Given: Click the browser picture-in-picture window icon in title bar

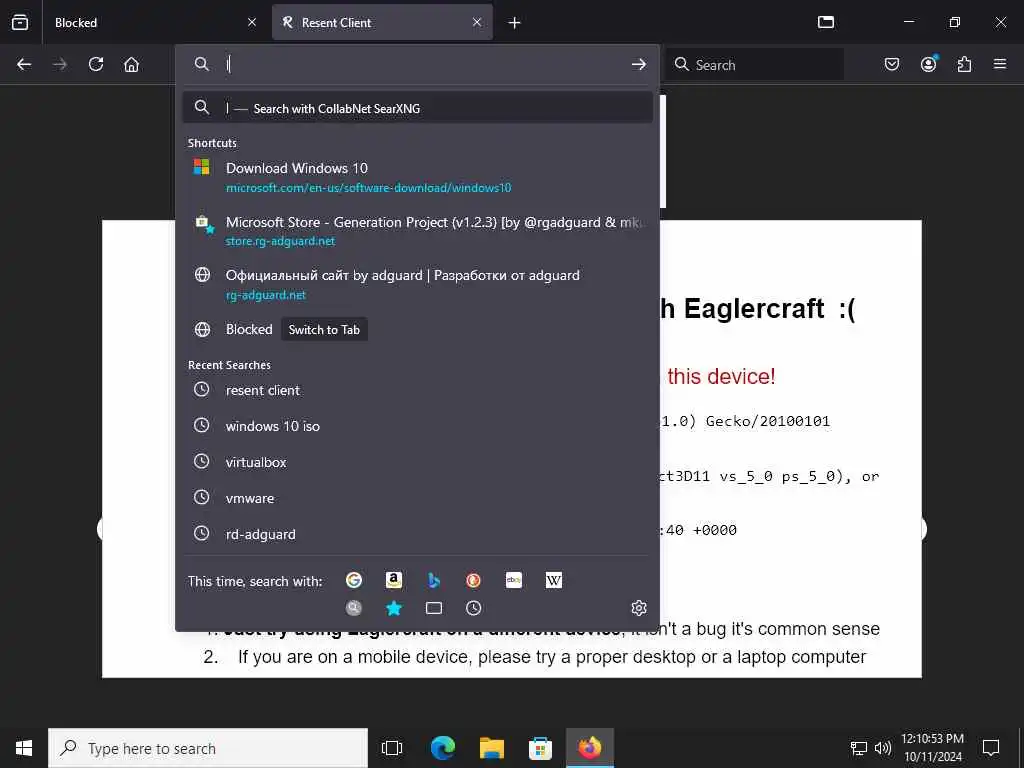Looking at the screenshot, I should click(826, 22).
